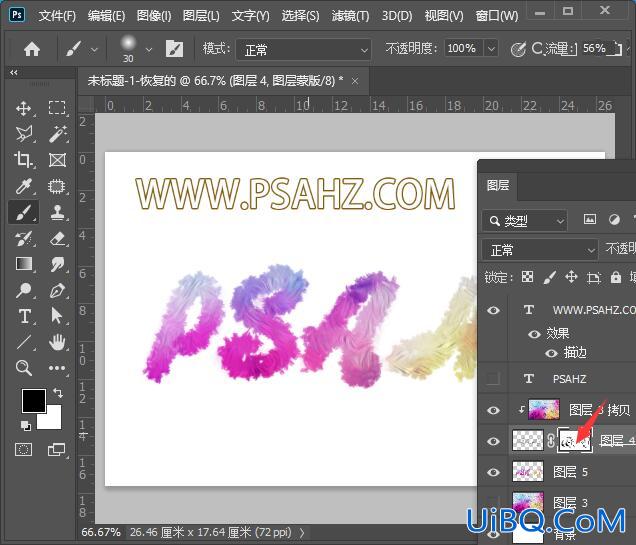This screenshot has width=636, height=545.
Task: Close the 未标题-1 document tab
Action: point(355,81)
